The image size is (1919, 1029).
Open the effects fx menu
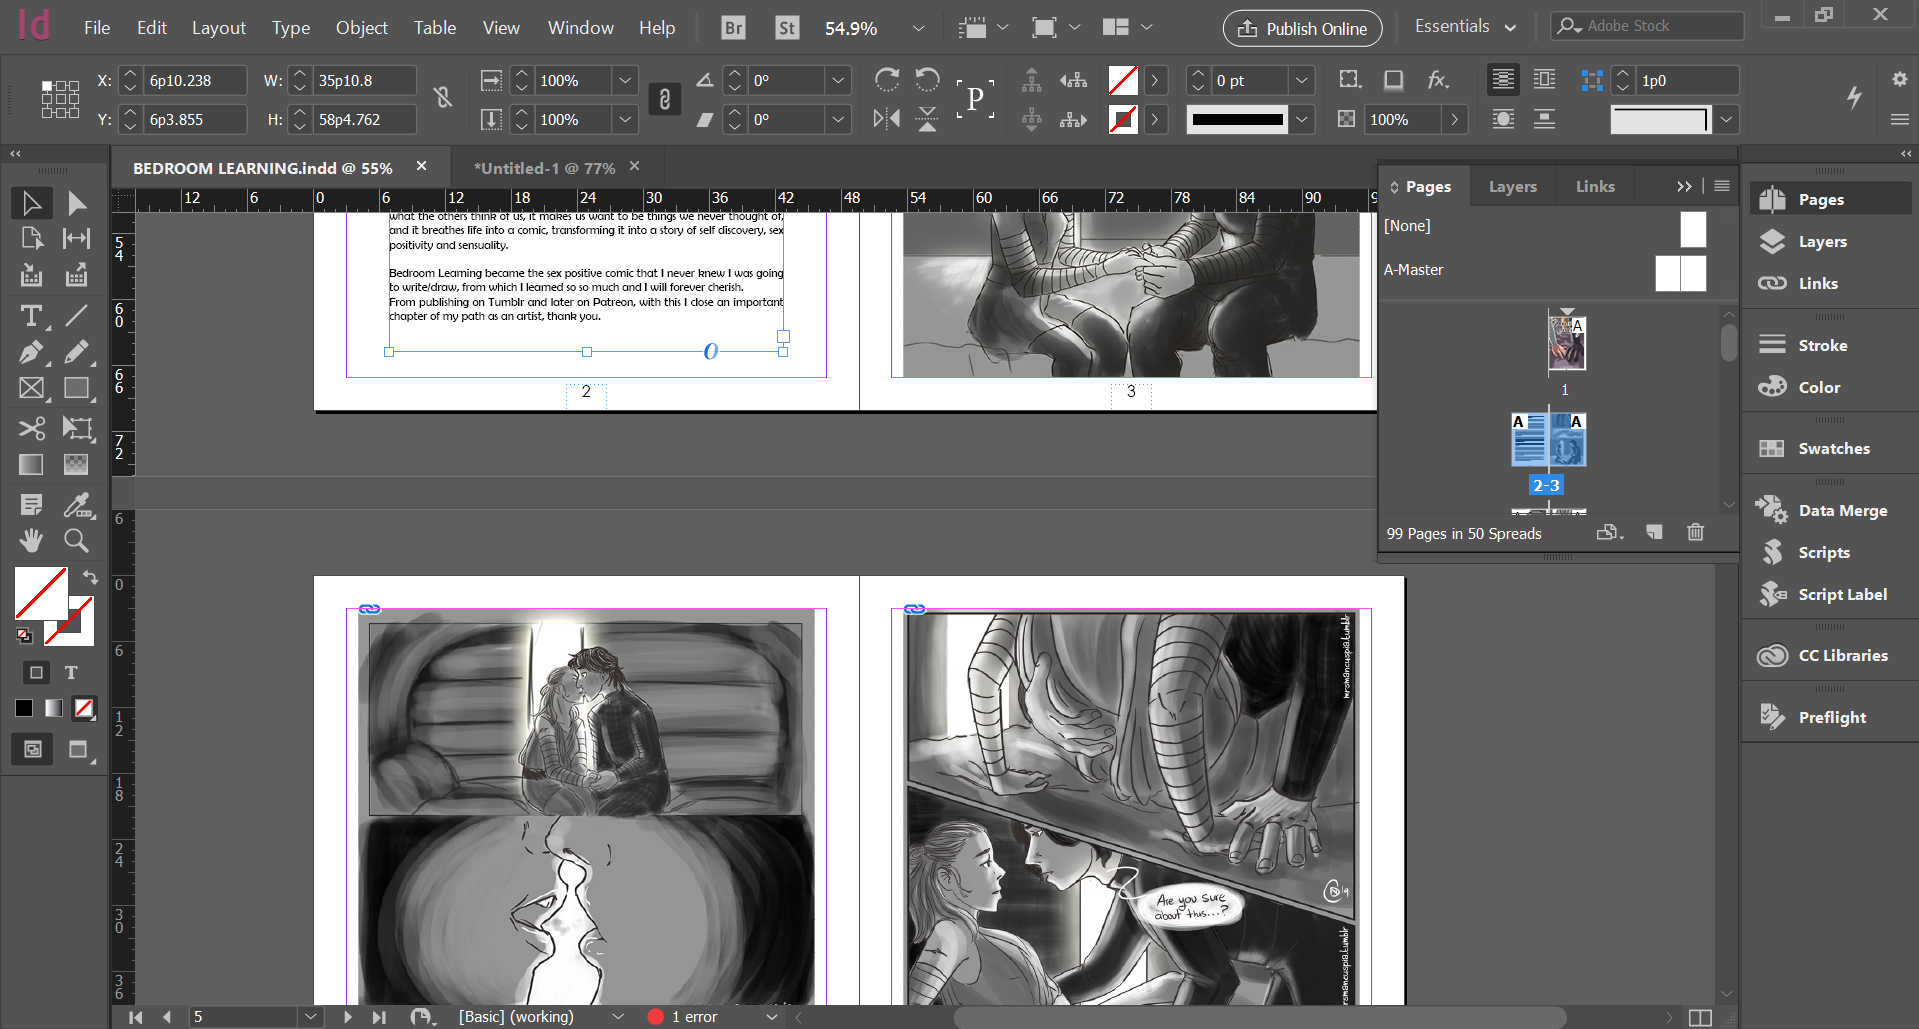pos(1438,80)
